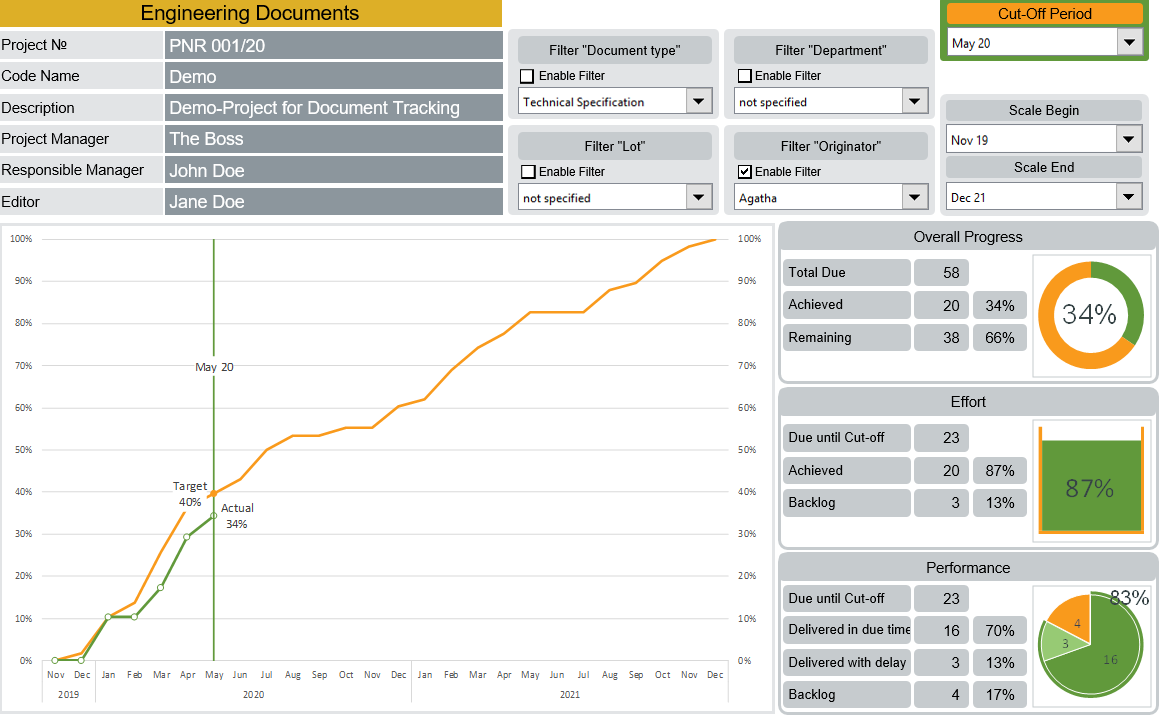Open the Technical Specification dropdown arrow
The image size is (1161, 717).
click(698, 101)
